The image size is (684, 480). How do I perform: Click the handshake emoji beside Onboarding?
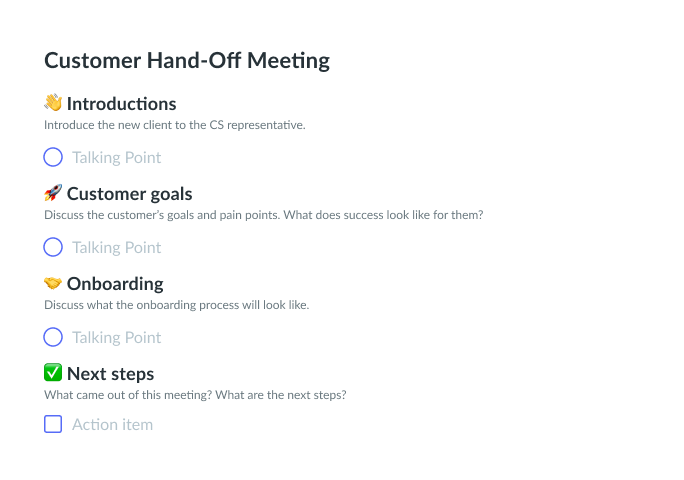[53, 283]
